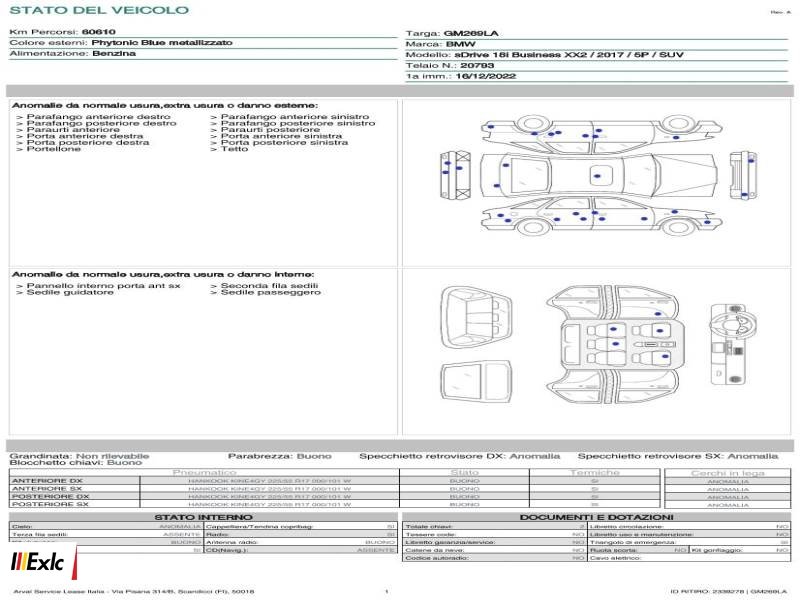Click 'Sedile guidatore' list entry
The height and width of the screenshot is (600, 800).
(x=70, y=292)
